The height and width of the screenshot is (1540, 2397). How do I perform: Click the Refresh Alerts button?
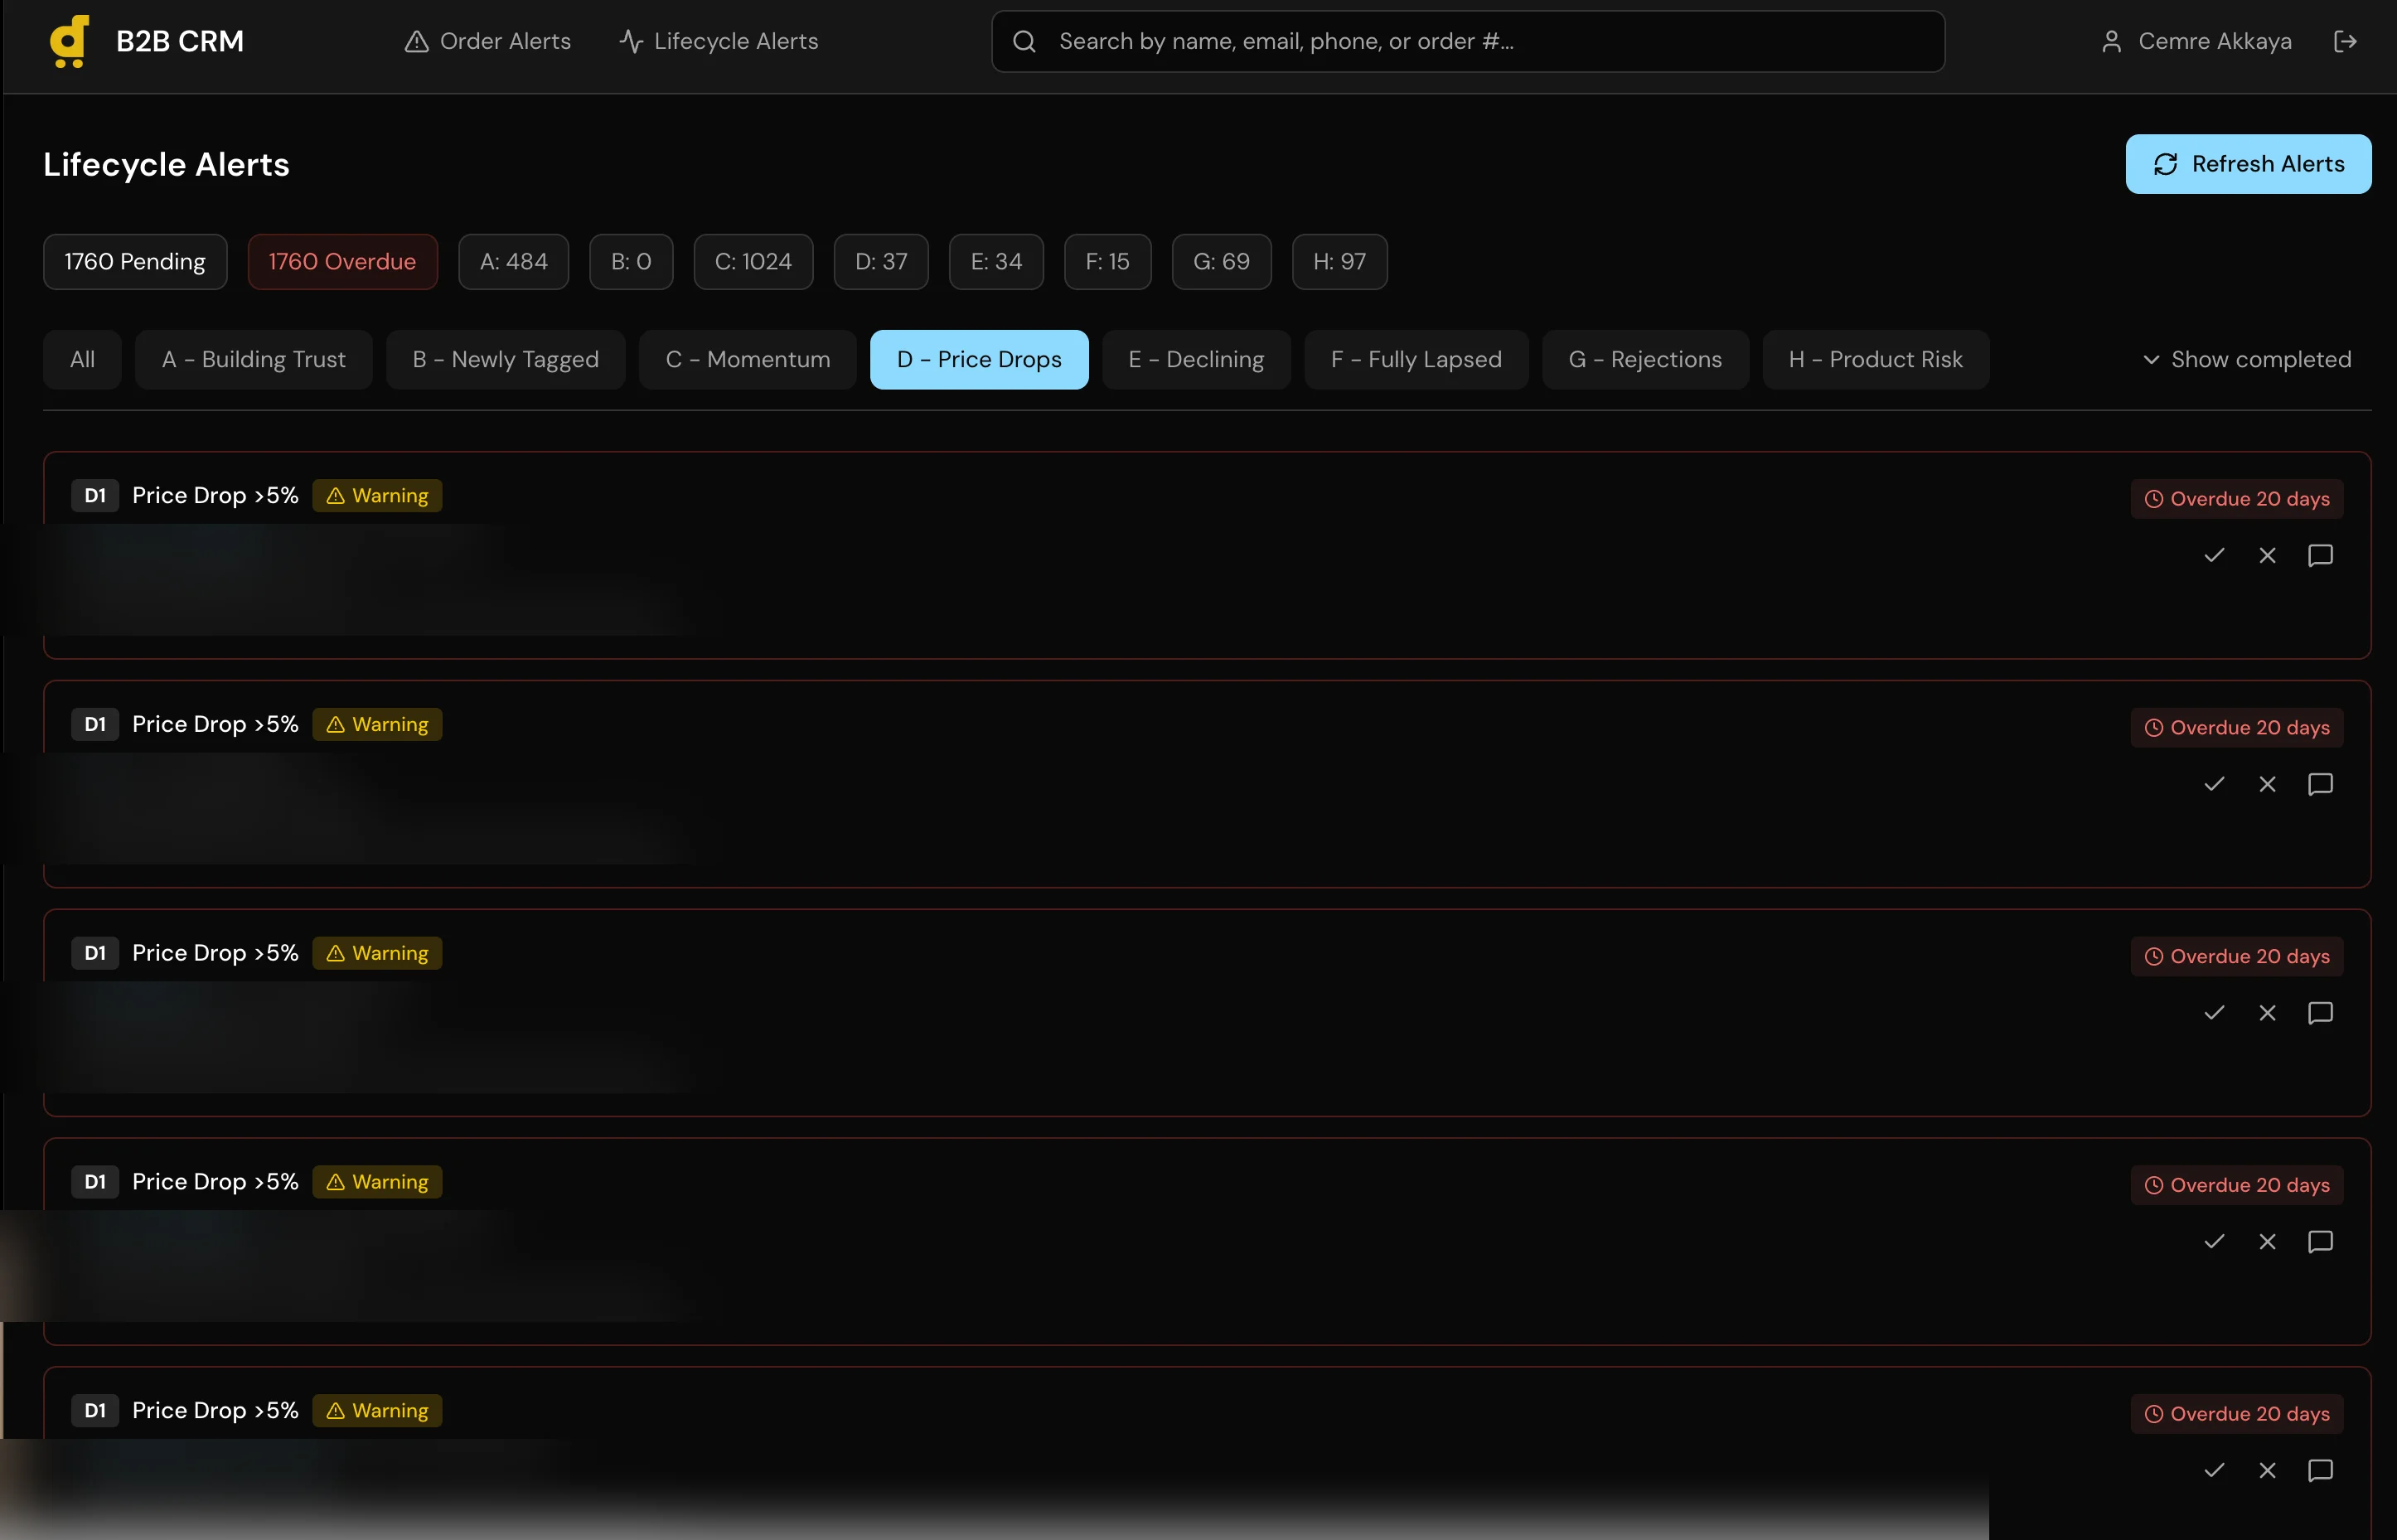point(2248,163)
